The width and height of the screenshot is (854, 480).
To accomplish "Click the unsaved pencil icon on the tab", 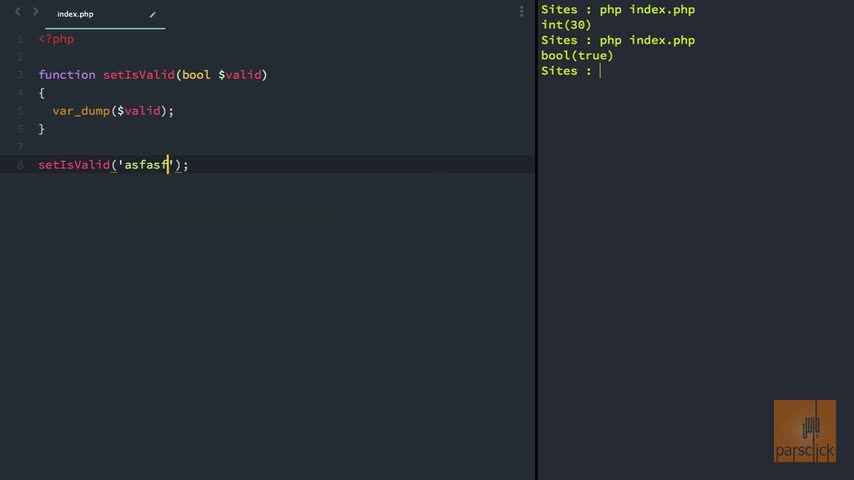I will coord(152,14).
